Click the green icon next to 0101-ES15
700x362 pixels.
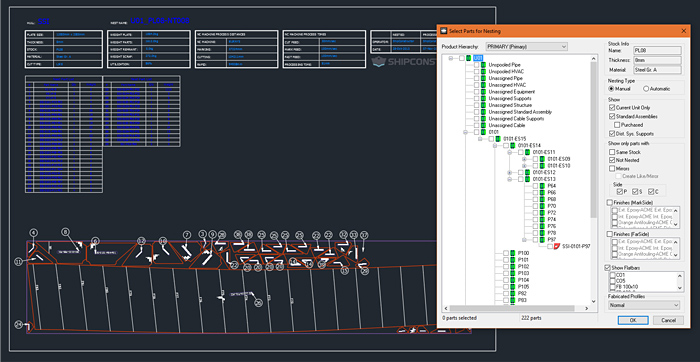[498, 139]
